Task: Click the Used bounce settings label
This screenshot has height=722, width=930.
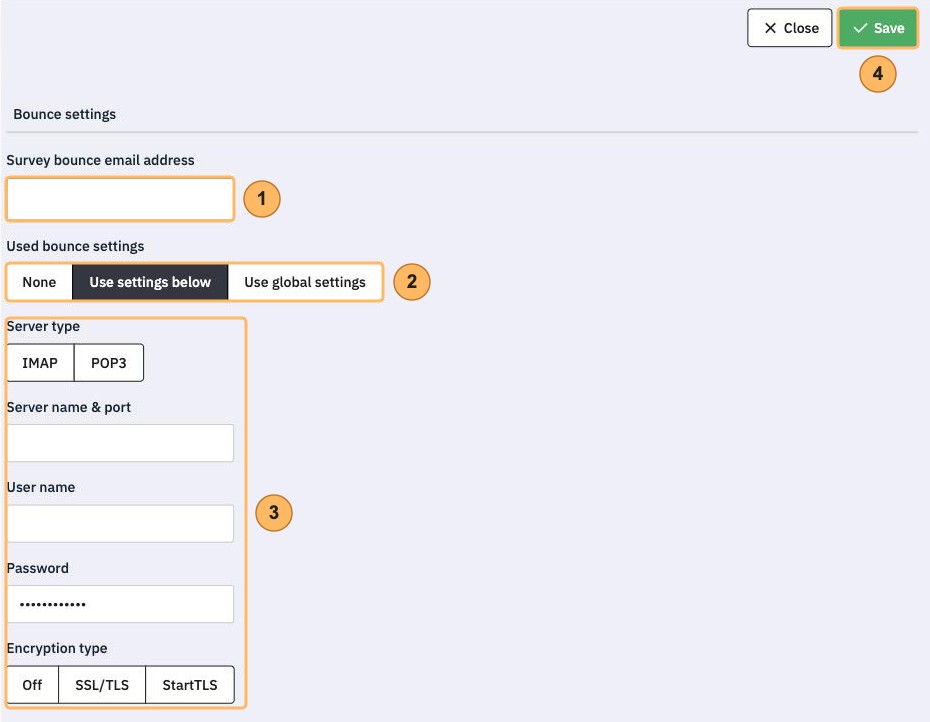Action: pos(75,246)
